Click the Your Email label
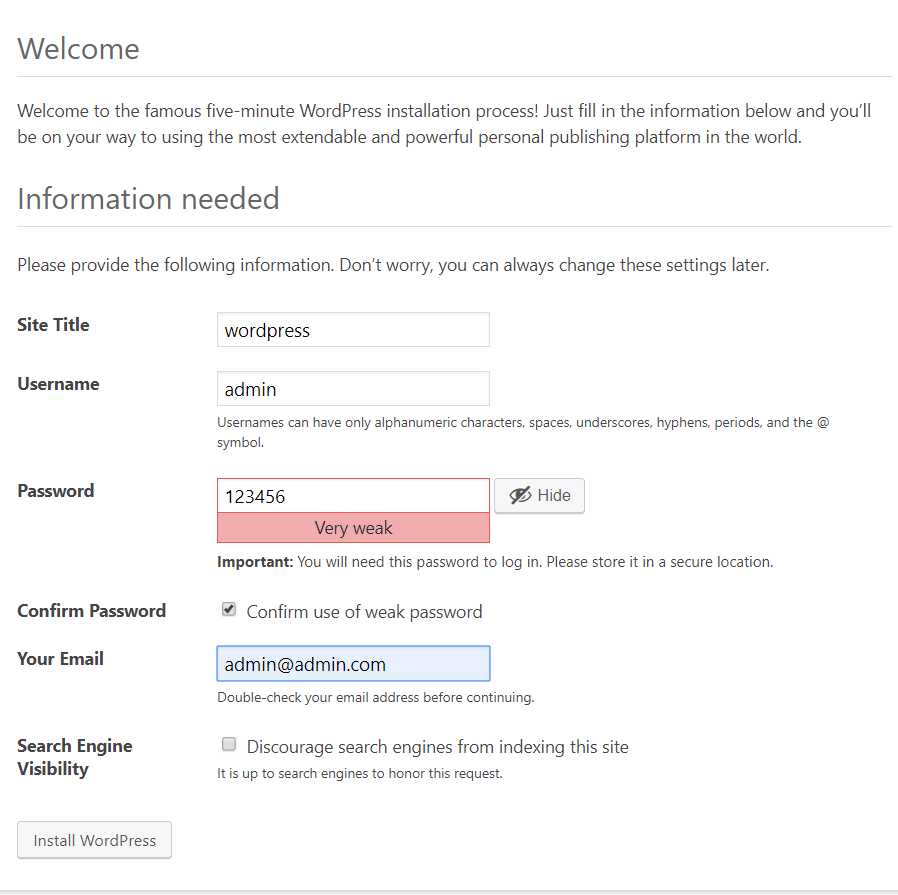The height and width of the screenshot is (895, 898). (x=60, y=659)
